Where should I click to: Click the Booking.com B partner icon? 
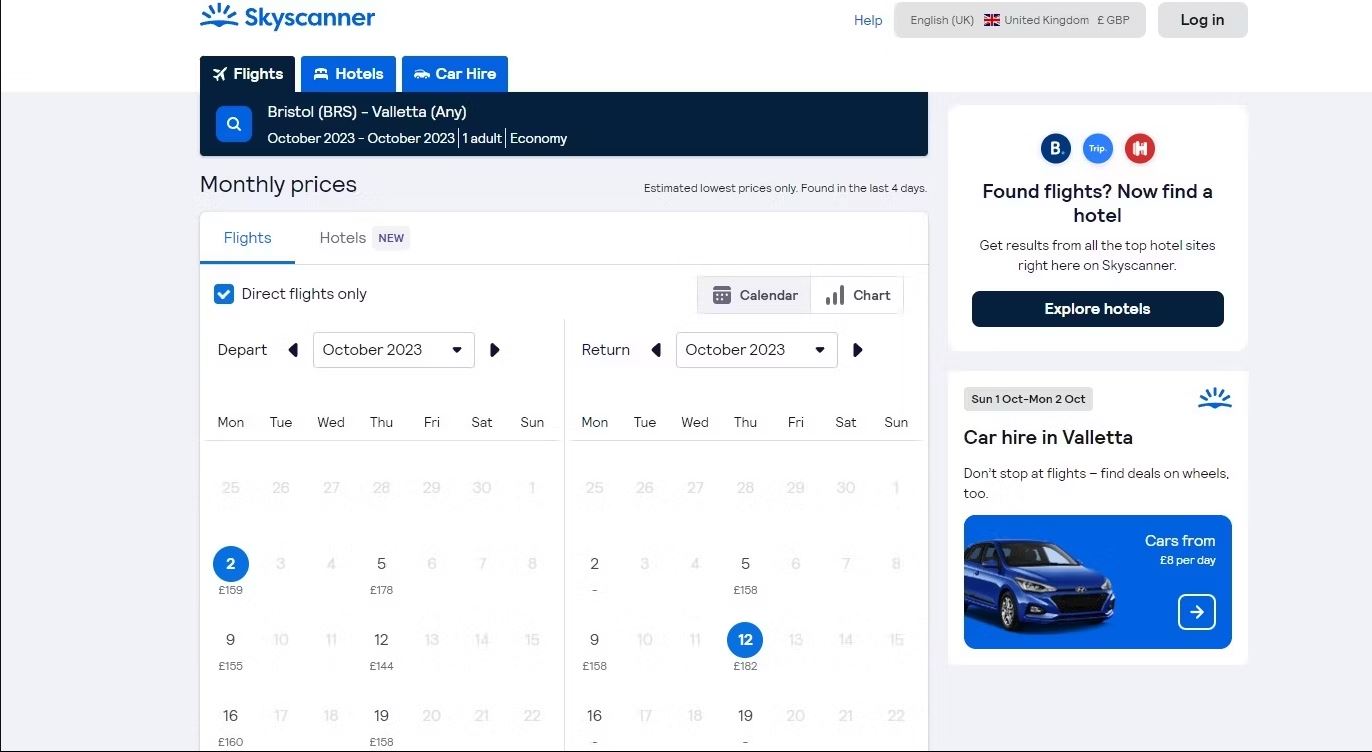tap(1055, 149)
